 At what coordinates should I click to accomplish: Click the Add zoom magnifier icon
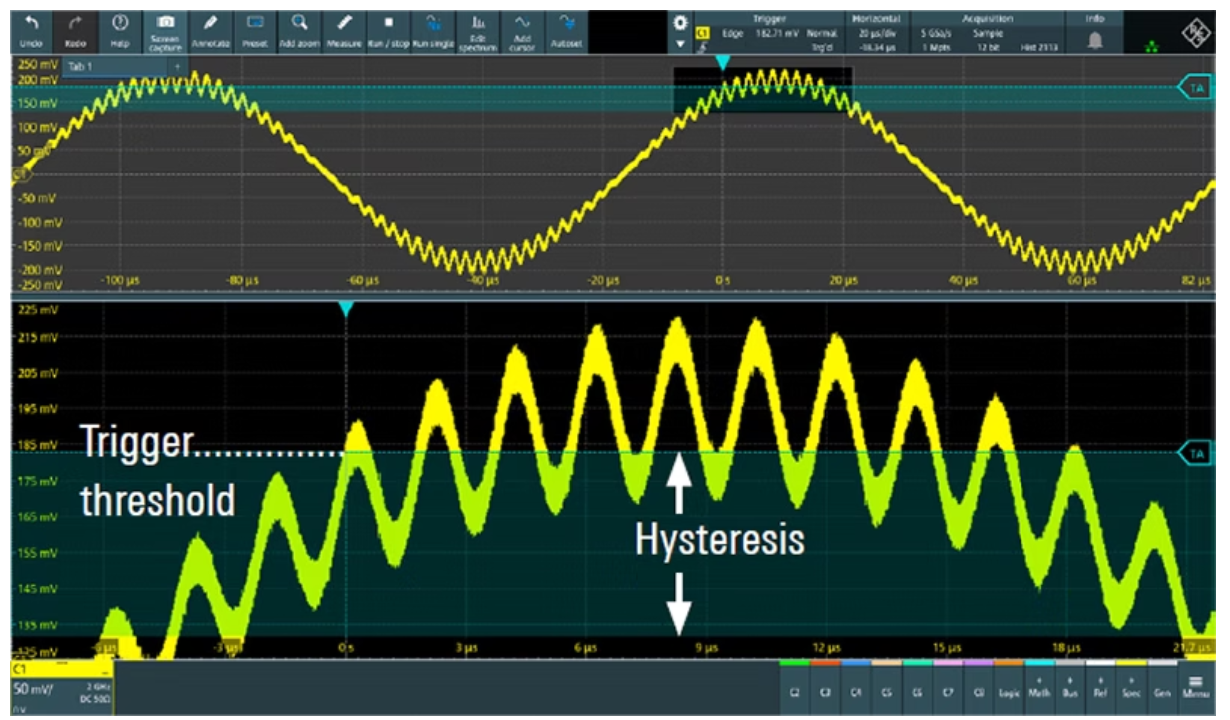(x=299, y=31)
